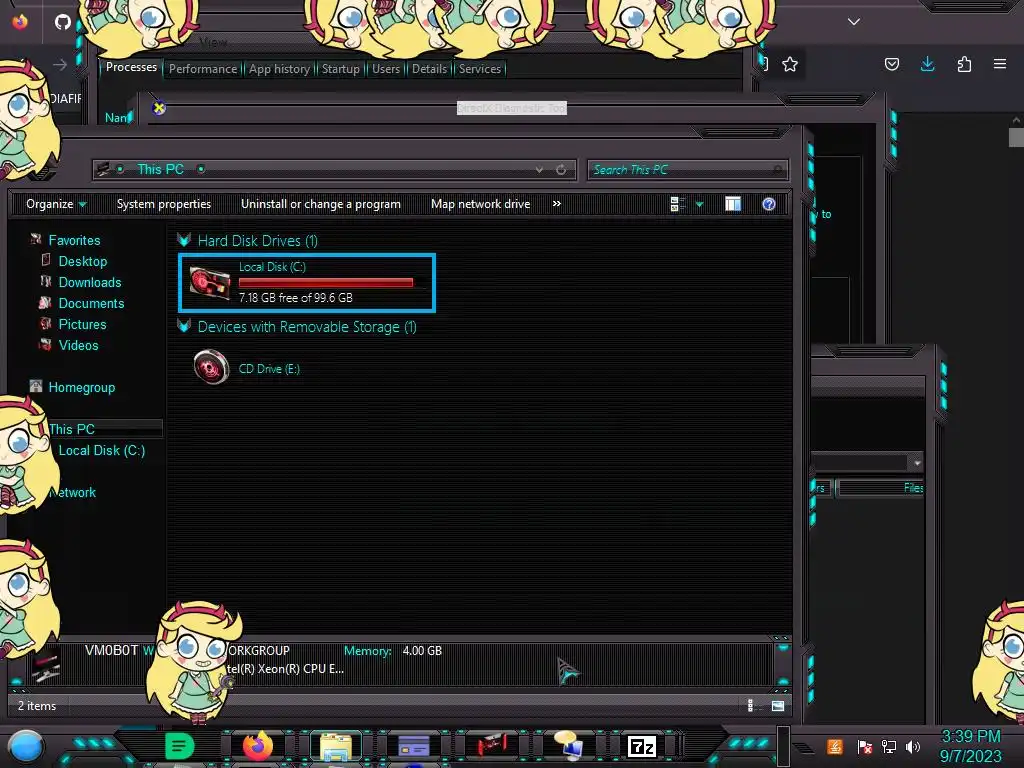The width and height of the screenshot is (1024, 768).
Task: Open Task Manager Startup tab
Action: tap(341, 69)
